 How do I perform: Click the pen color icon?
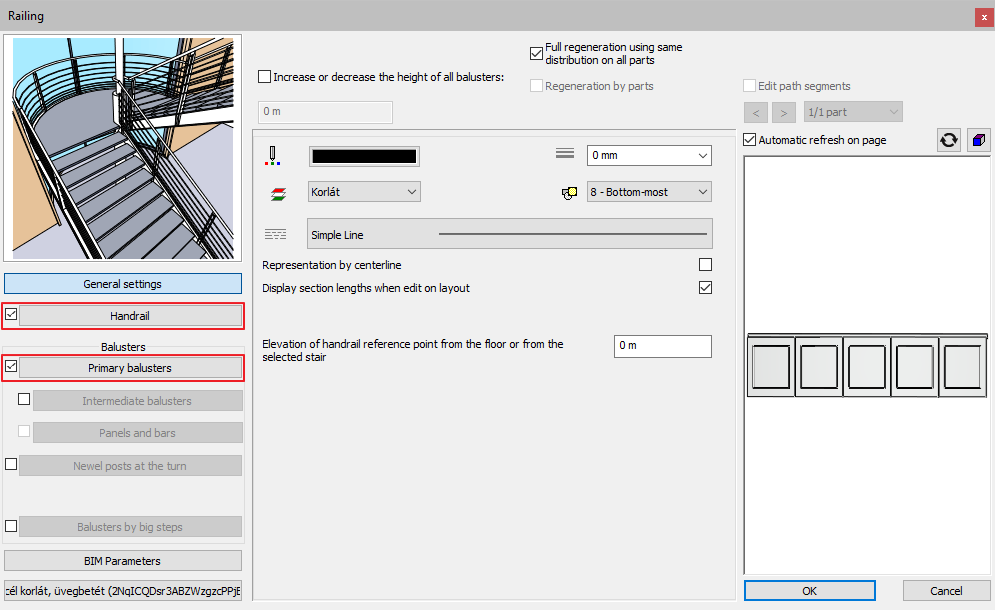[271, 155]
